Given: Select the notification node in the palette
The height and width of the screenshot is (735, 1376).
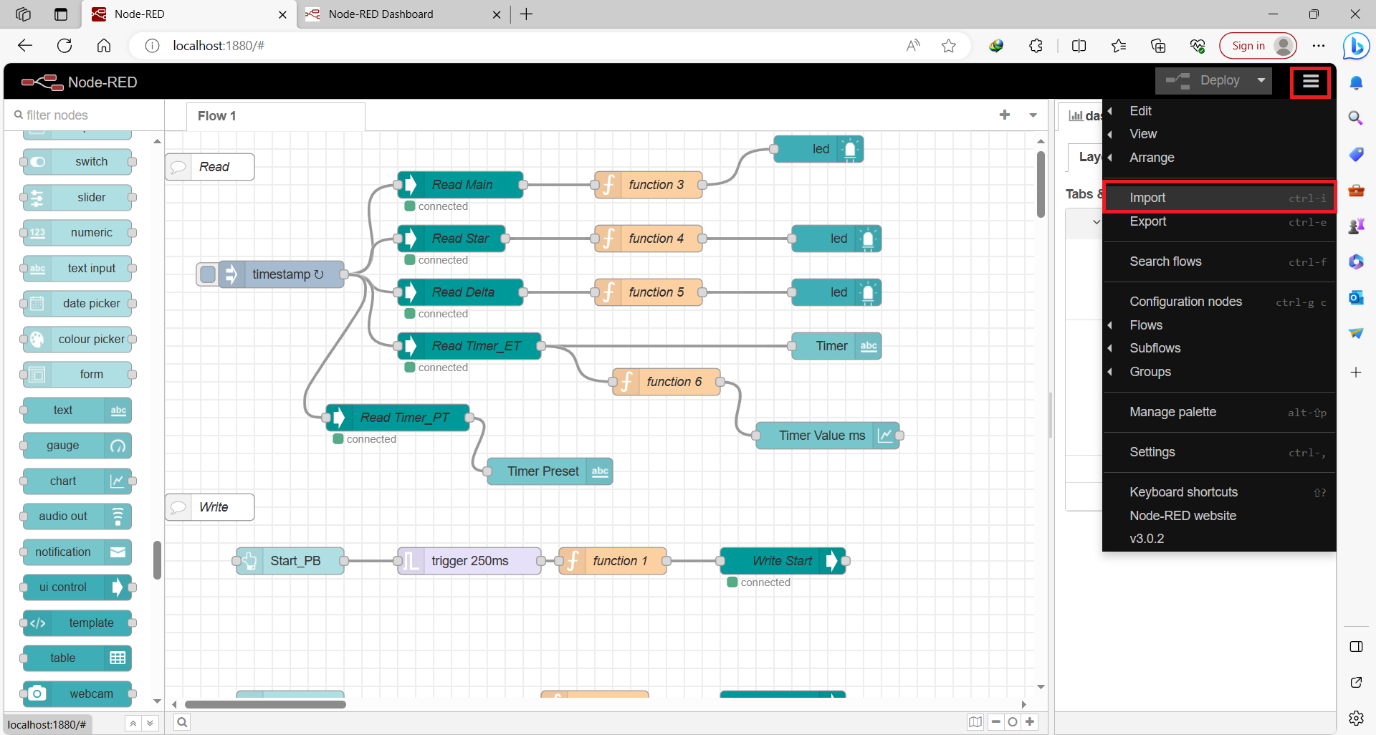Looking at the screenshot, I should pyautogui.click(x=76, y=551).
